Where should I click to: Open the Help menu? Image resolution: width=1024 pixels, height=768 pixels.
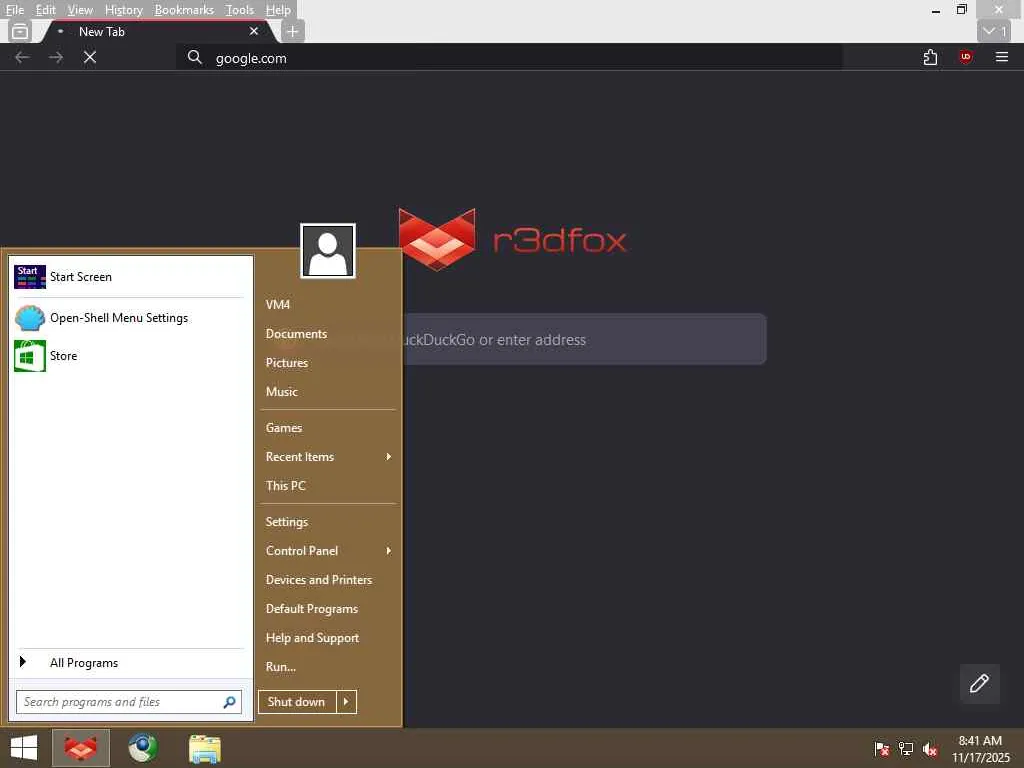pos(278,10)
